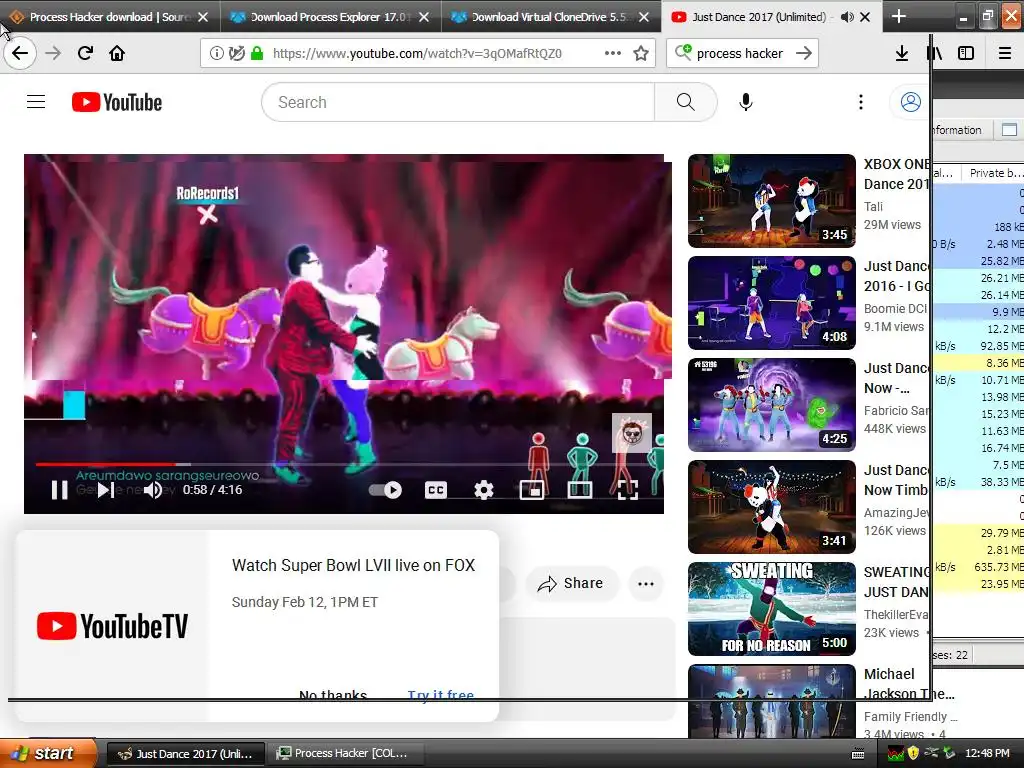The image size is (1024, 768).
Task: Click the URL in the address bar
Action: coord(417,54)
